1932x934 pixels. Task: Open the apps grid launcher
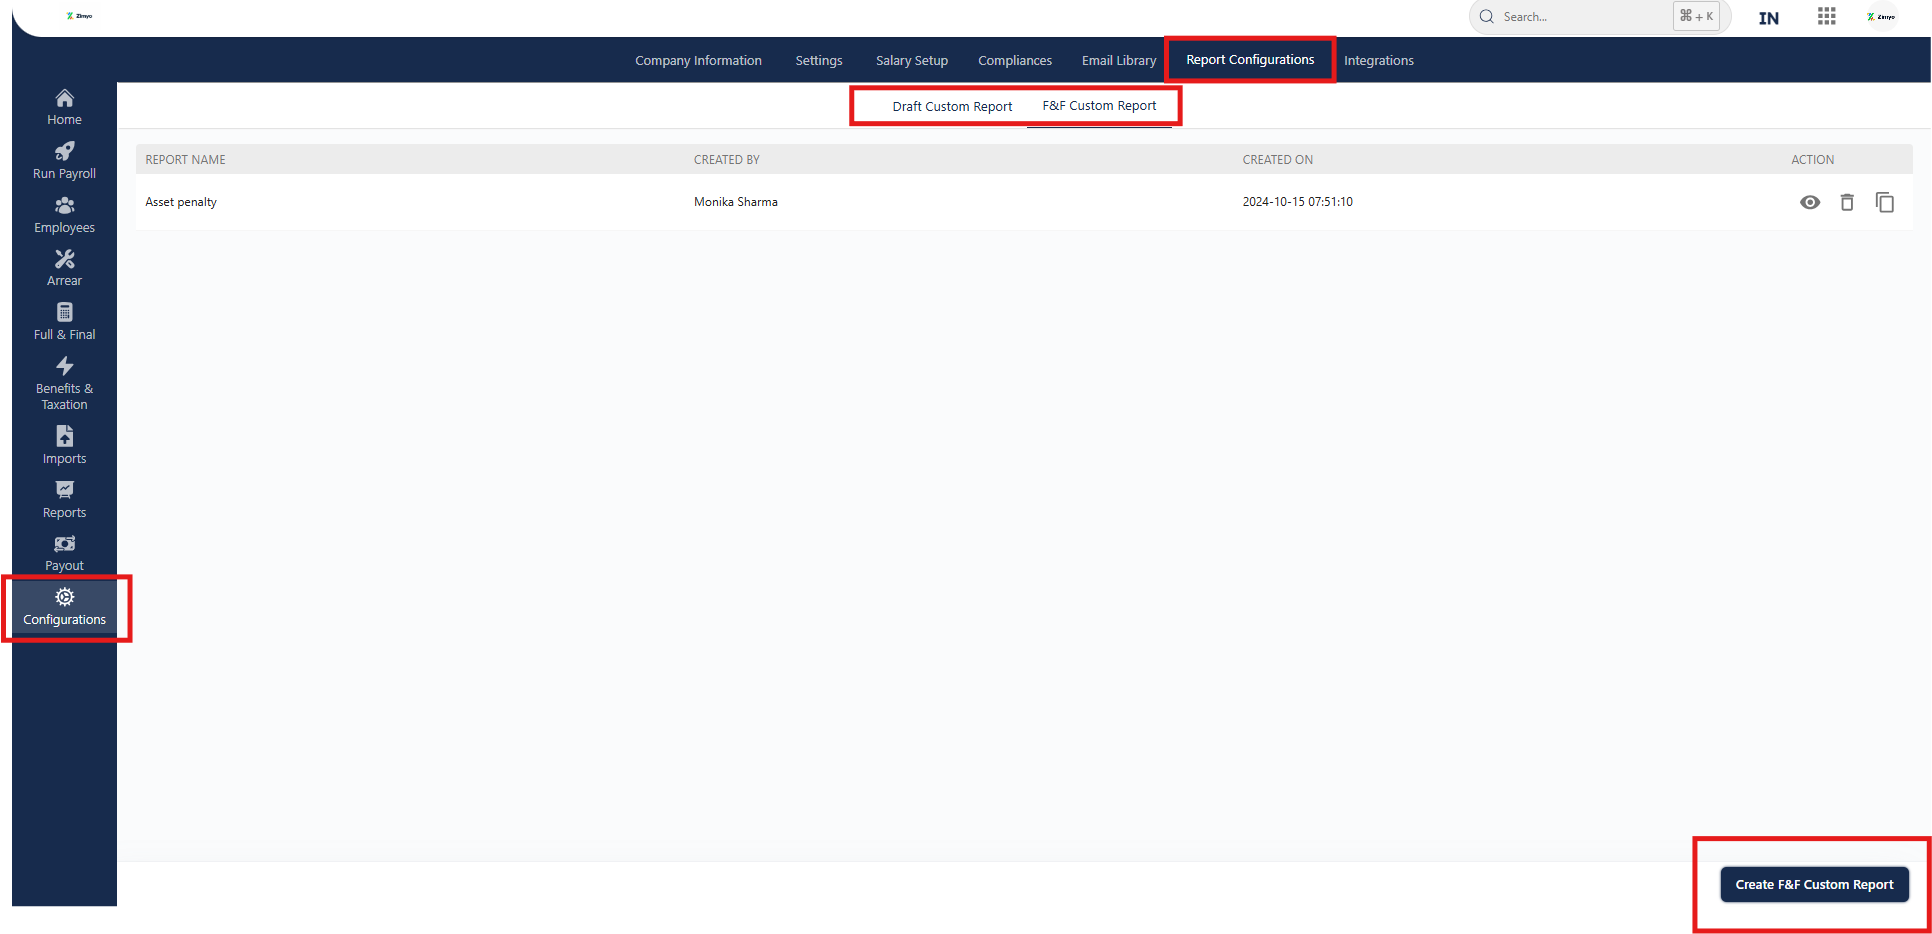[x=1827, y=16]
